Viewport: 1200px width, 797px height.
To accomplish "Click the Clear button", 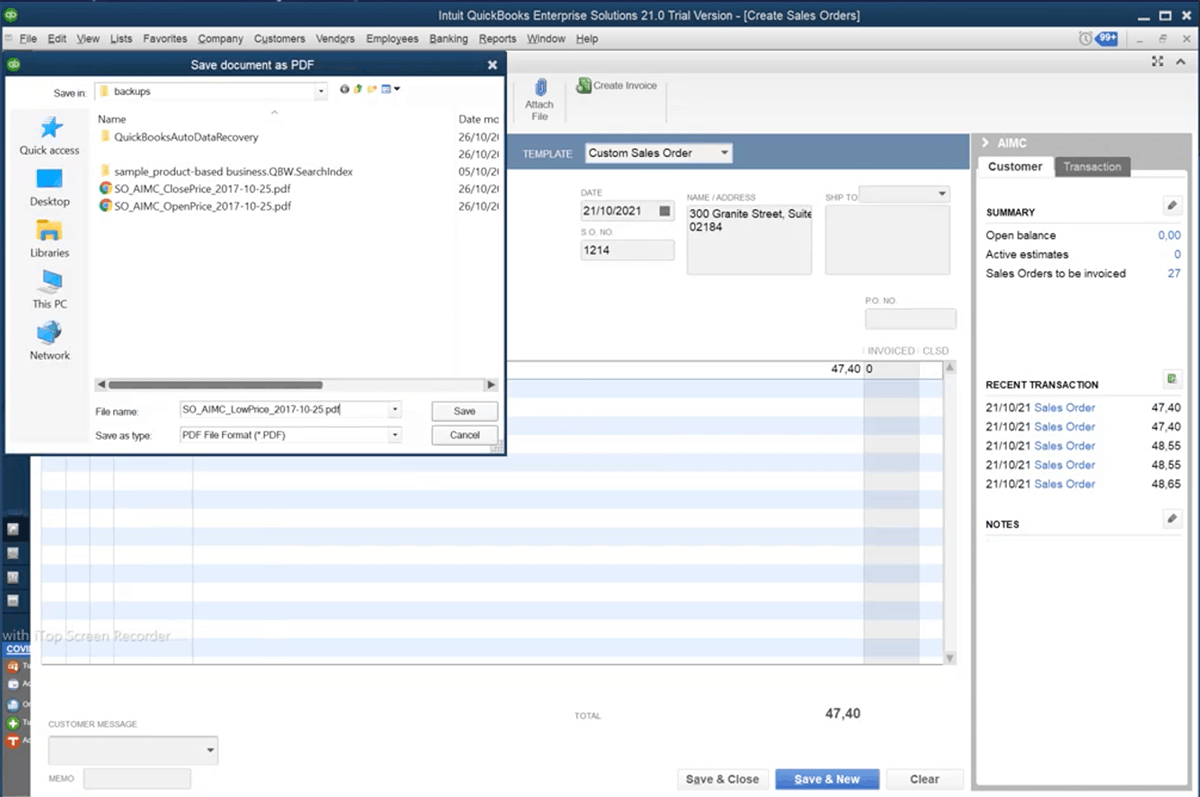I will (924, 779).
